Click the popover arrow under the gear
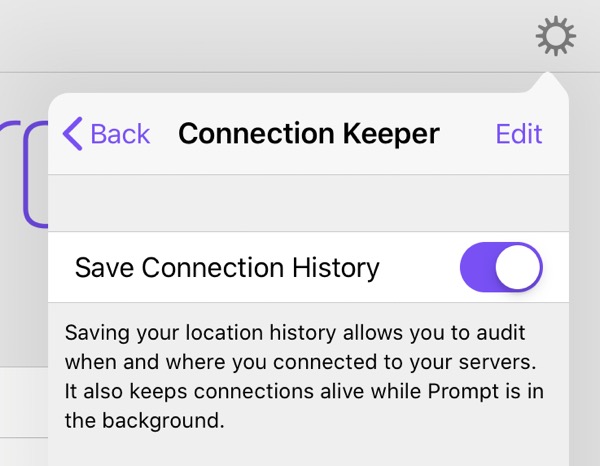 pos(547,82)
